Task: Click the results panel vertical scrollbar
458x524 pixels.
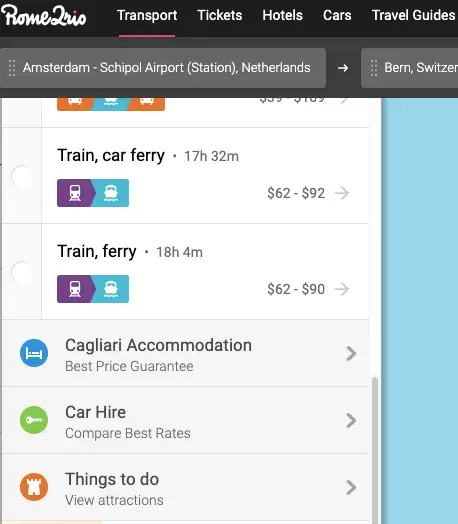Action: point(375,449)
